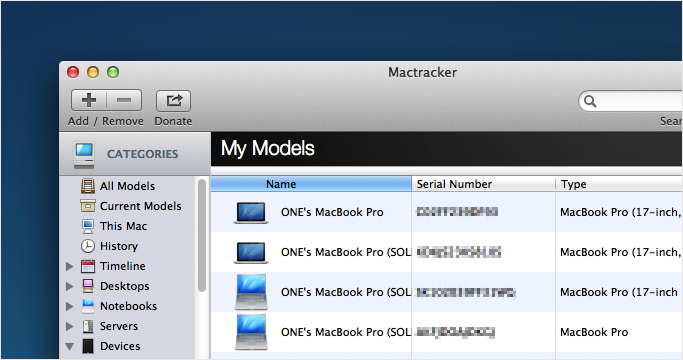Click 'Notebooks' label in sidebar
The height and width of the screenshot is (360, 683).
128,306
